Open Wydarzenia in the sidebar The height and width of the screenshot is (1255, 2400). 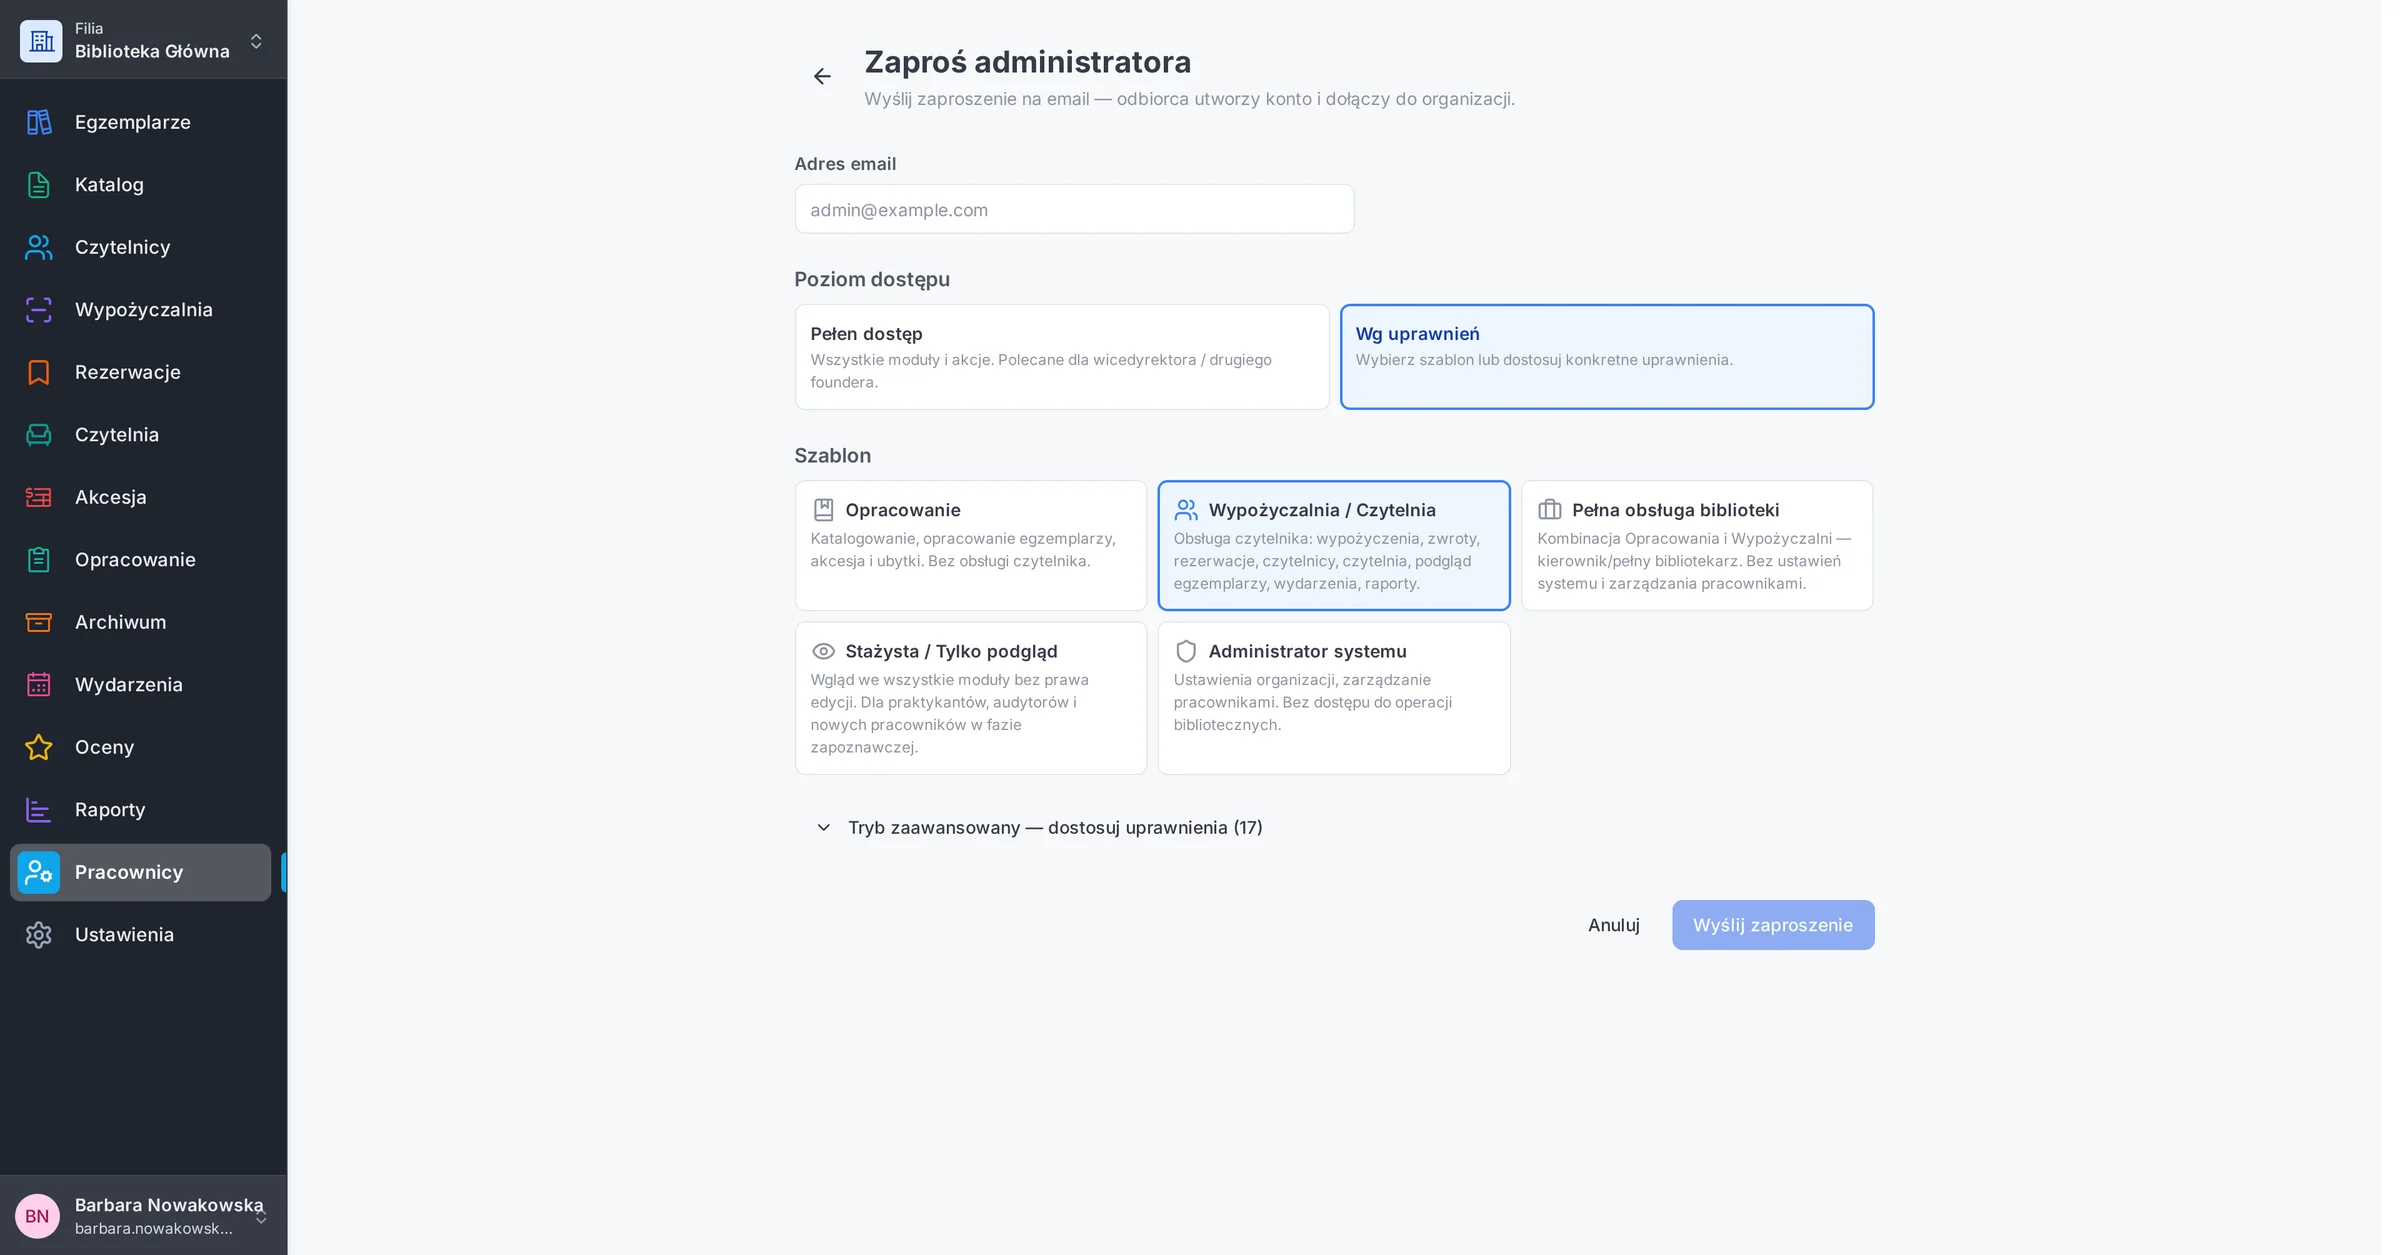coord(140,685)
